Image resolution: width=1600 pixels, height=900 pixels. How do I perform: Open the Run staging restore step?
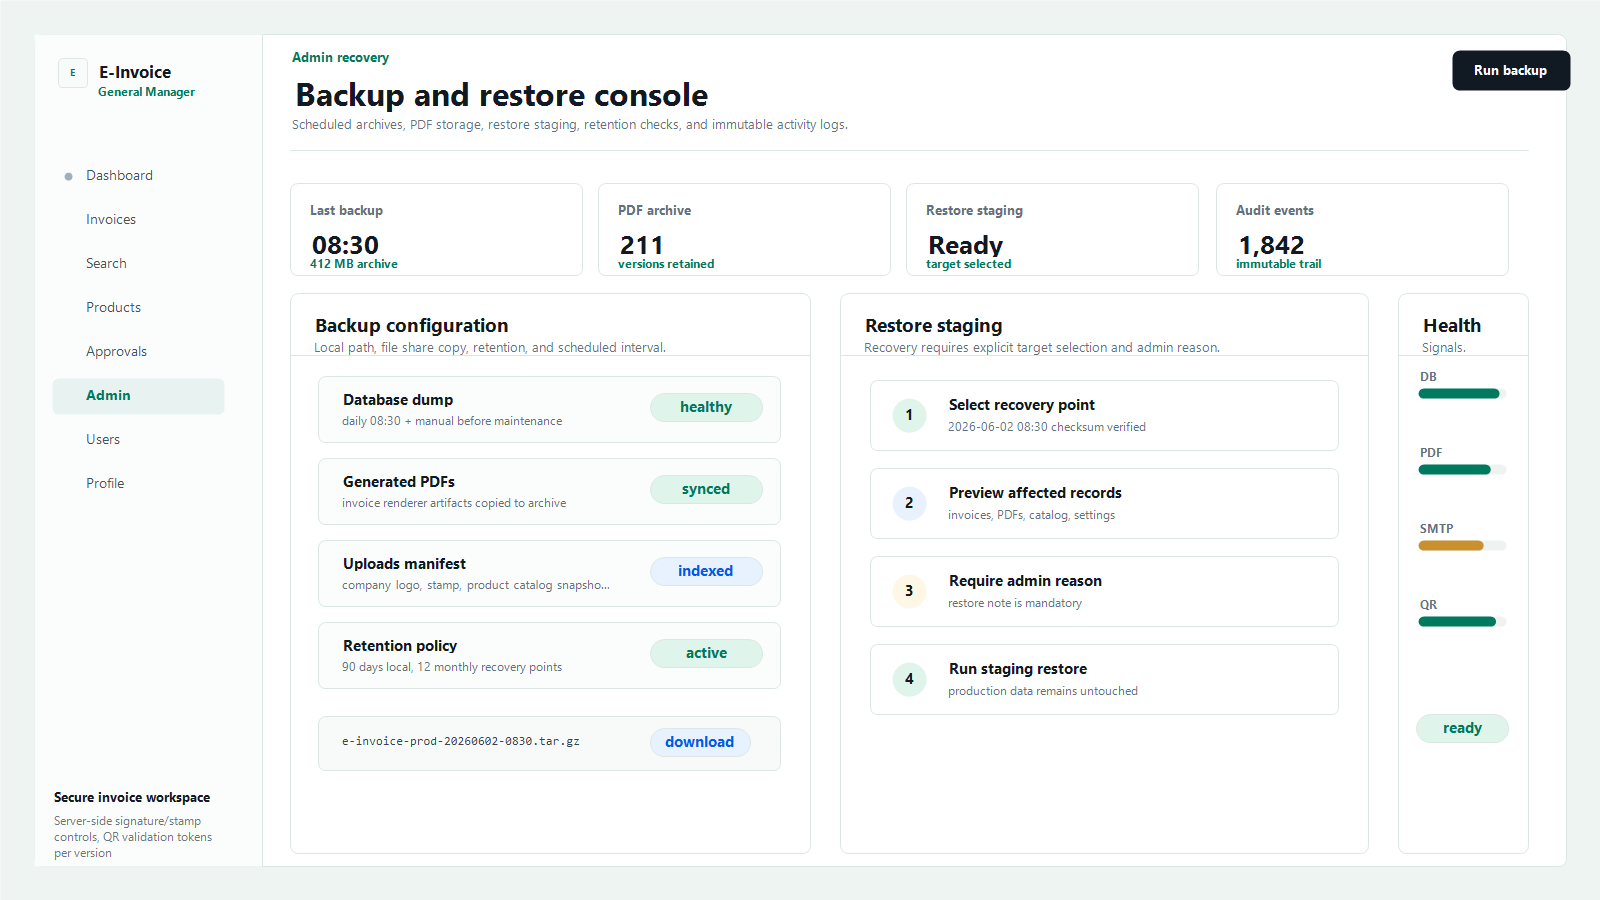tap(1104, 680)
